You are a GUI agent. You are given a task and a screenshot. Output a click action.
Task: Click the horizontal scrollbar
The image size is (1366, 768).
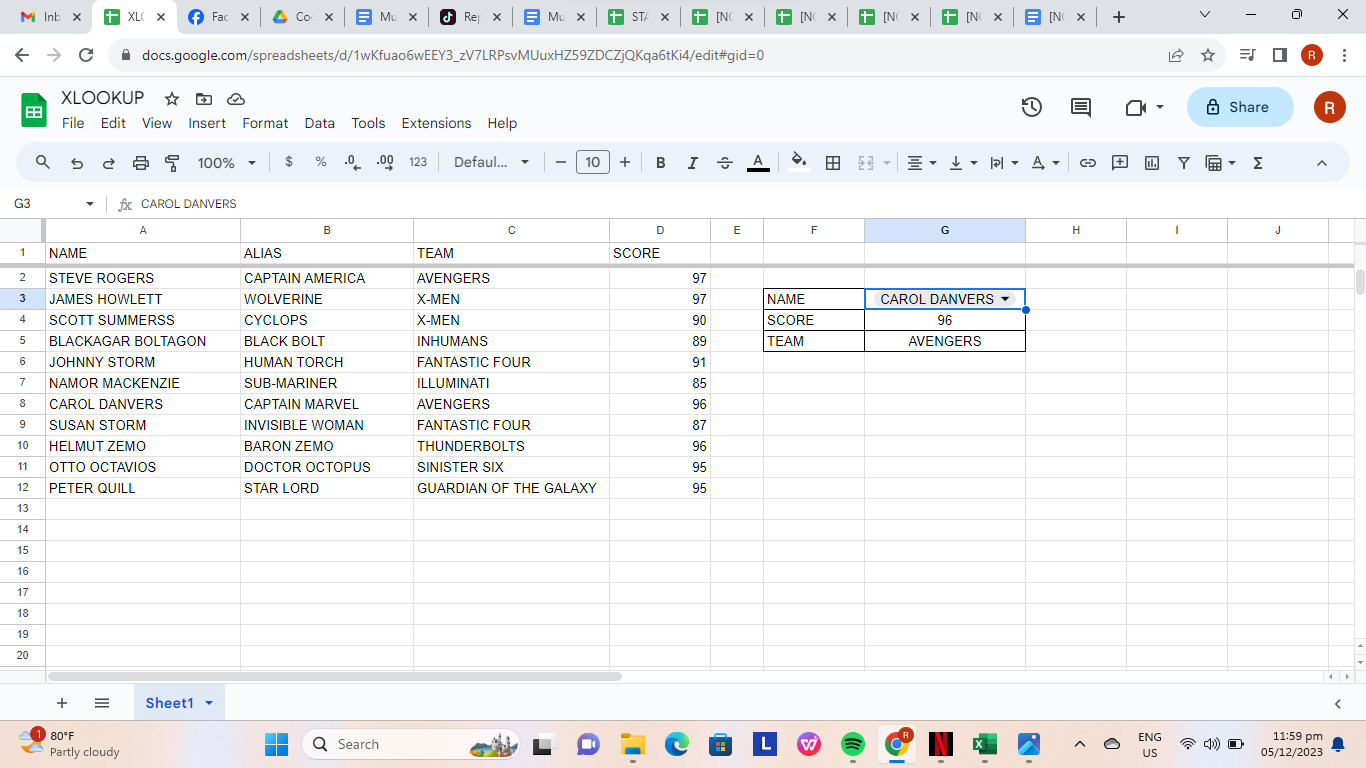[x=335, y=677]
